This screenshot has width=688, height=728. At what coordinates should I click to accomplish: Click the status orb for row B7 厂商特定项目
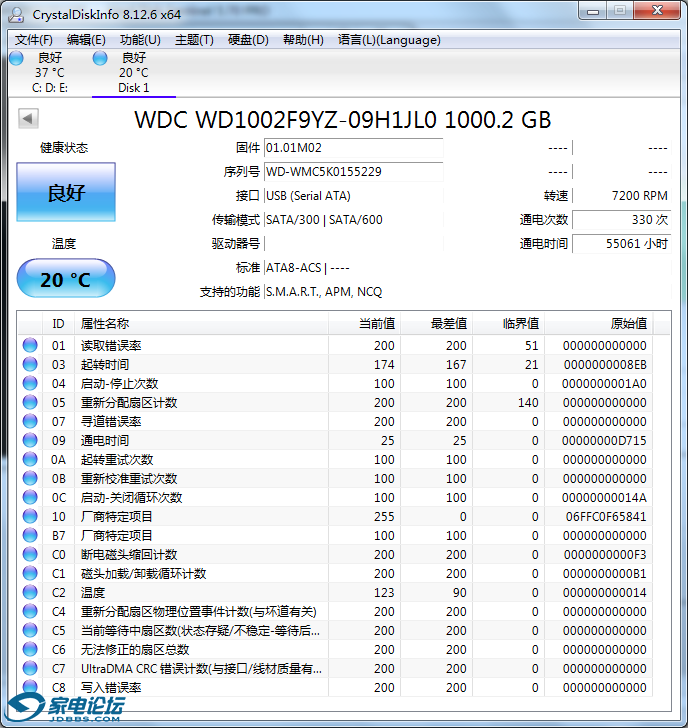coord(30,535)
